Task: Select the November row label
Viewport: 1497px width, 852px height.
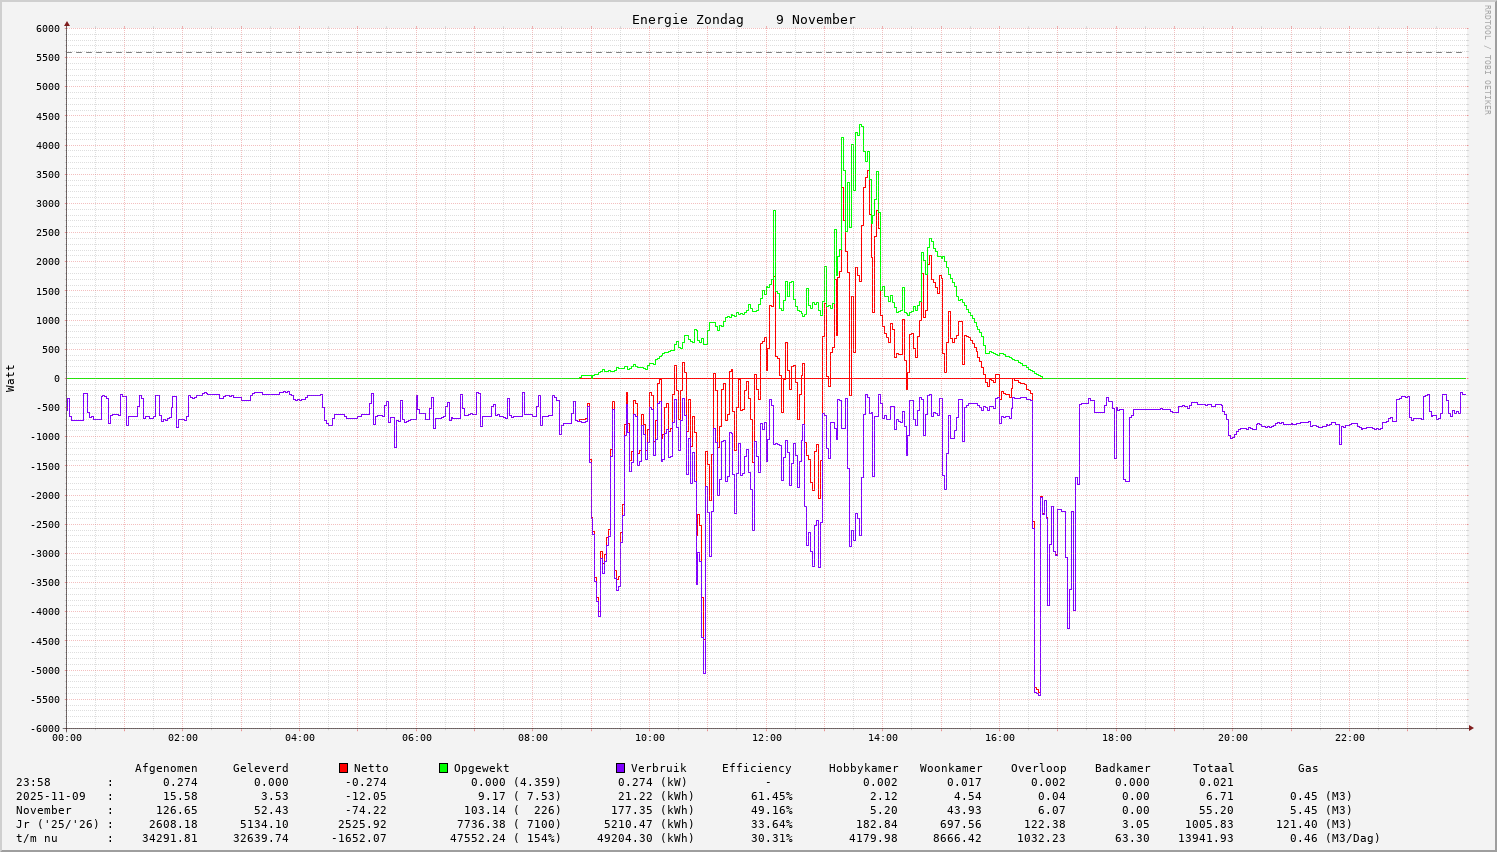Action: (x=44, y=810)
